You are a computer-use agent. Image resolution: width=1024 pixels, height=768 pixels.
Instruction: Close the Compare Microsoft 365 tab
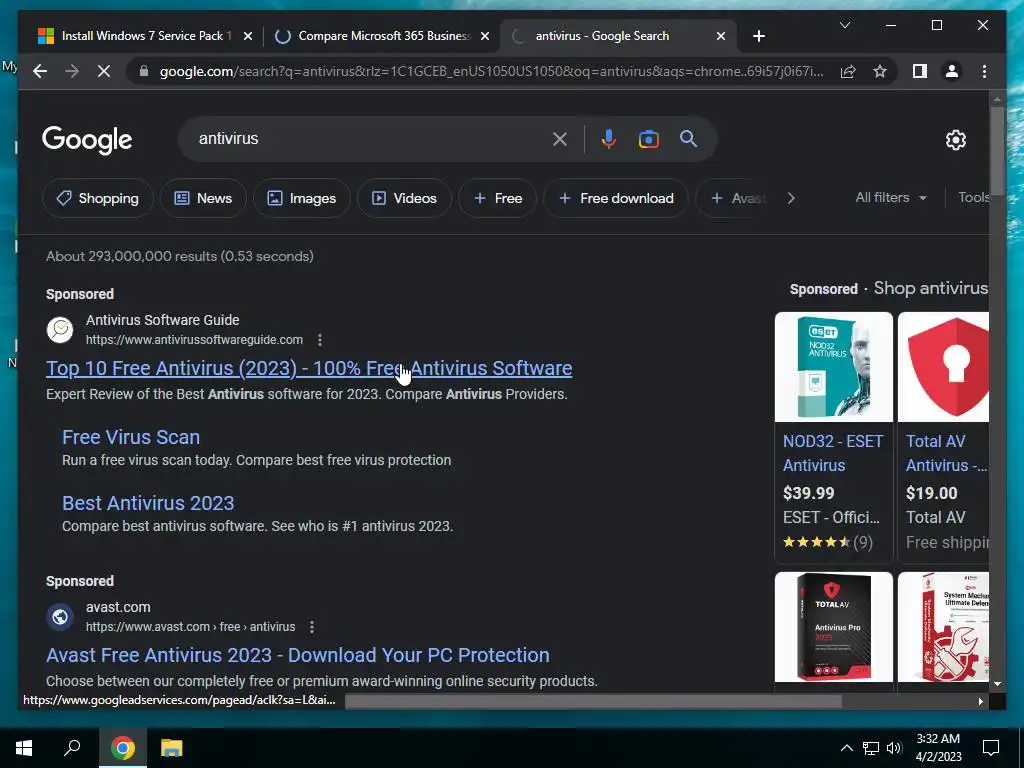click(x=485, y=37)
